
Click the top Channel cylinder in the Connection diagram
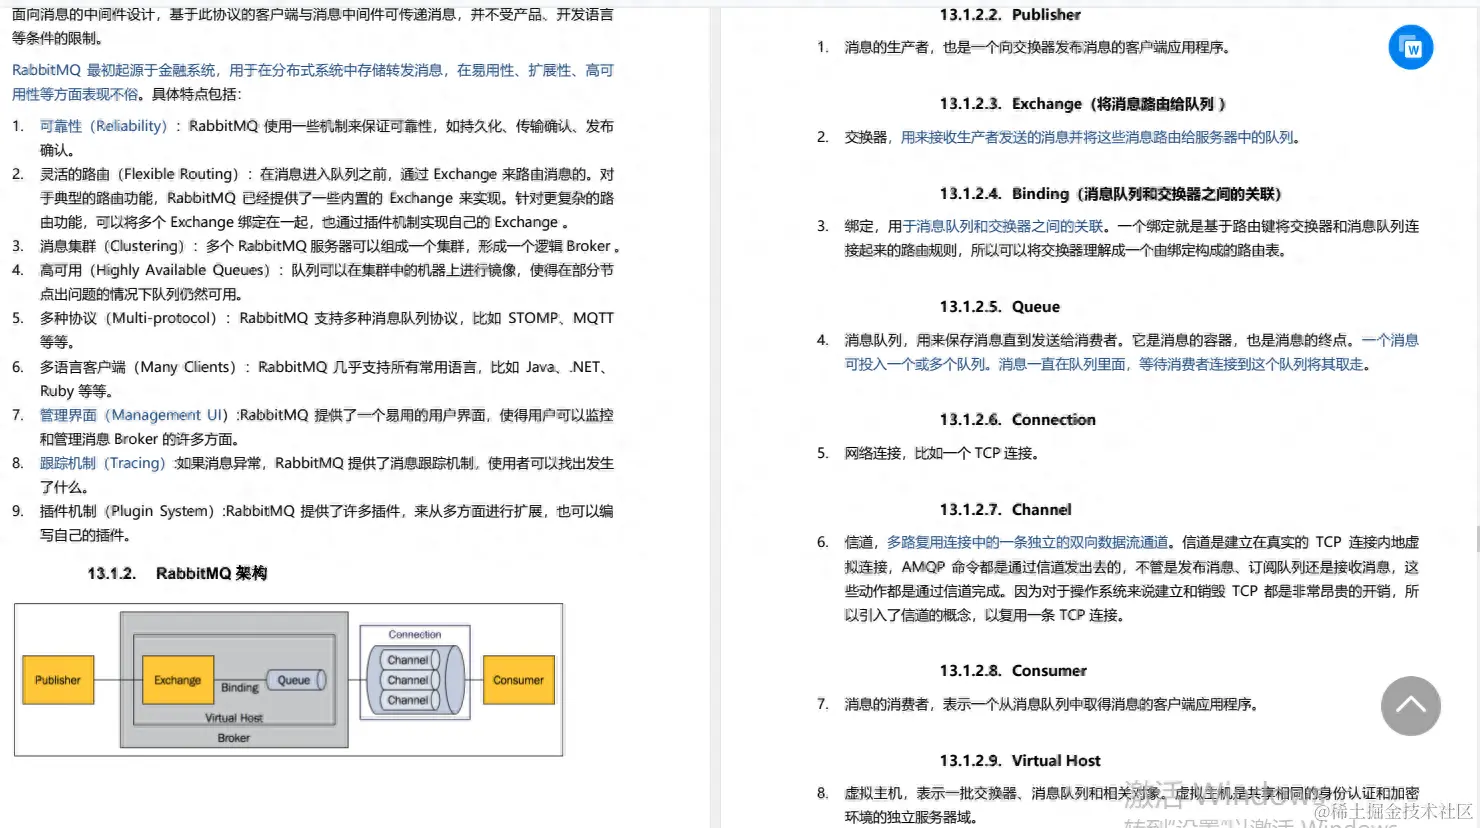tap(409, 660)
